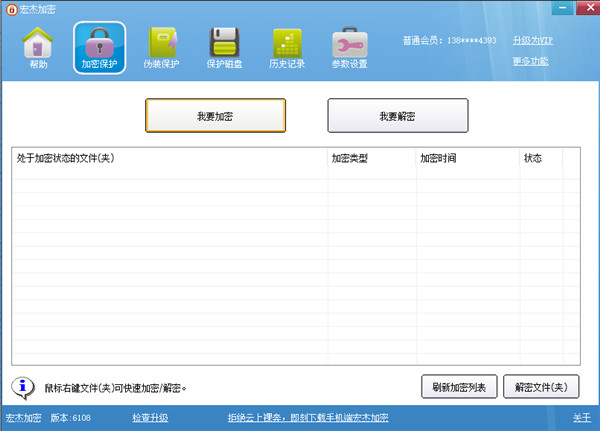Click the 版本:6108 status text

point(70,418)
